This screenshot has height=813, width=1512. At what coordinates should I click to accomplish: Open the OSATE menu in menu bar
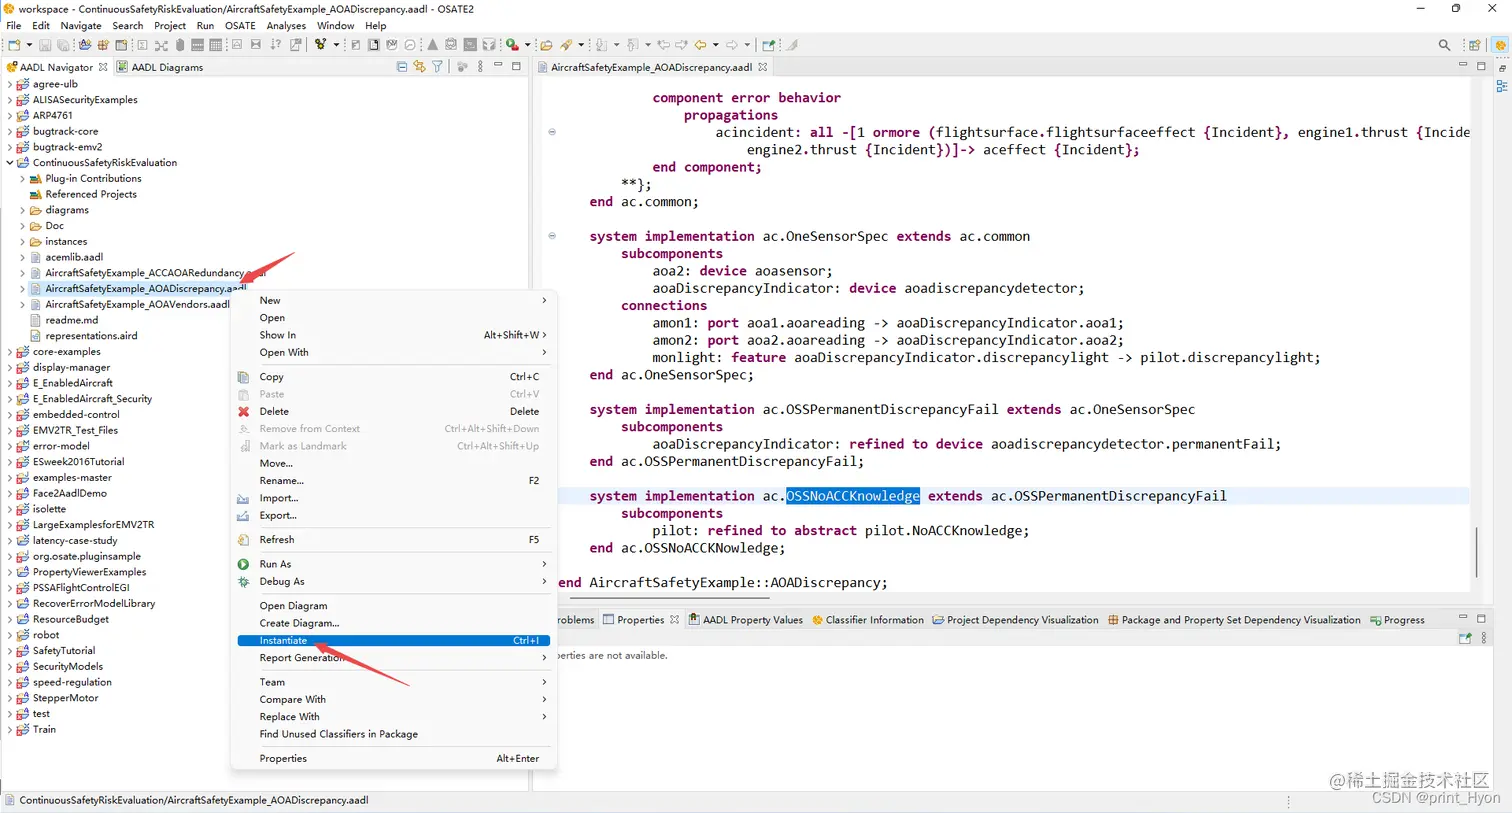click(240, 26)
